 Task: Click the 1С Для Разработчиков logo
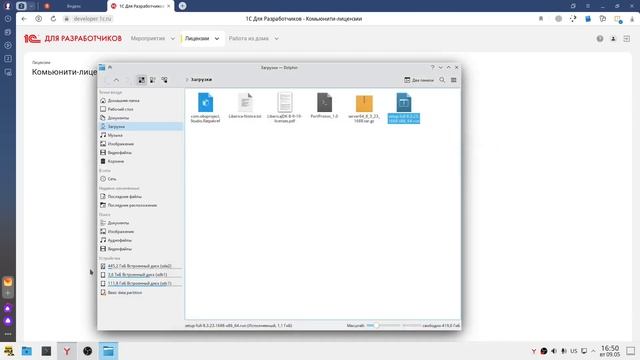pyautogui.click(x=73, y=38)
